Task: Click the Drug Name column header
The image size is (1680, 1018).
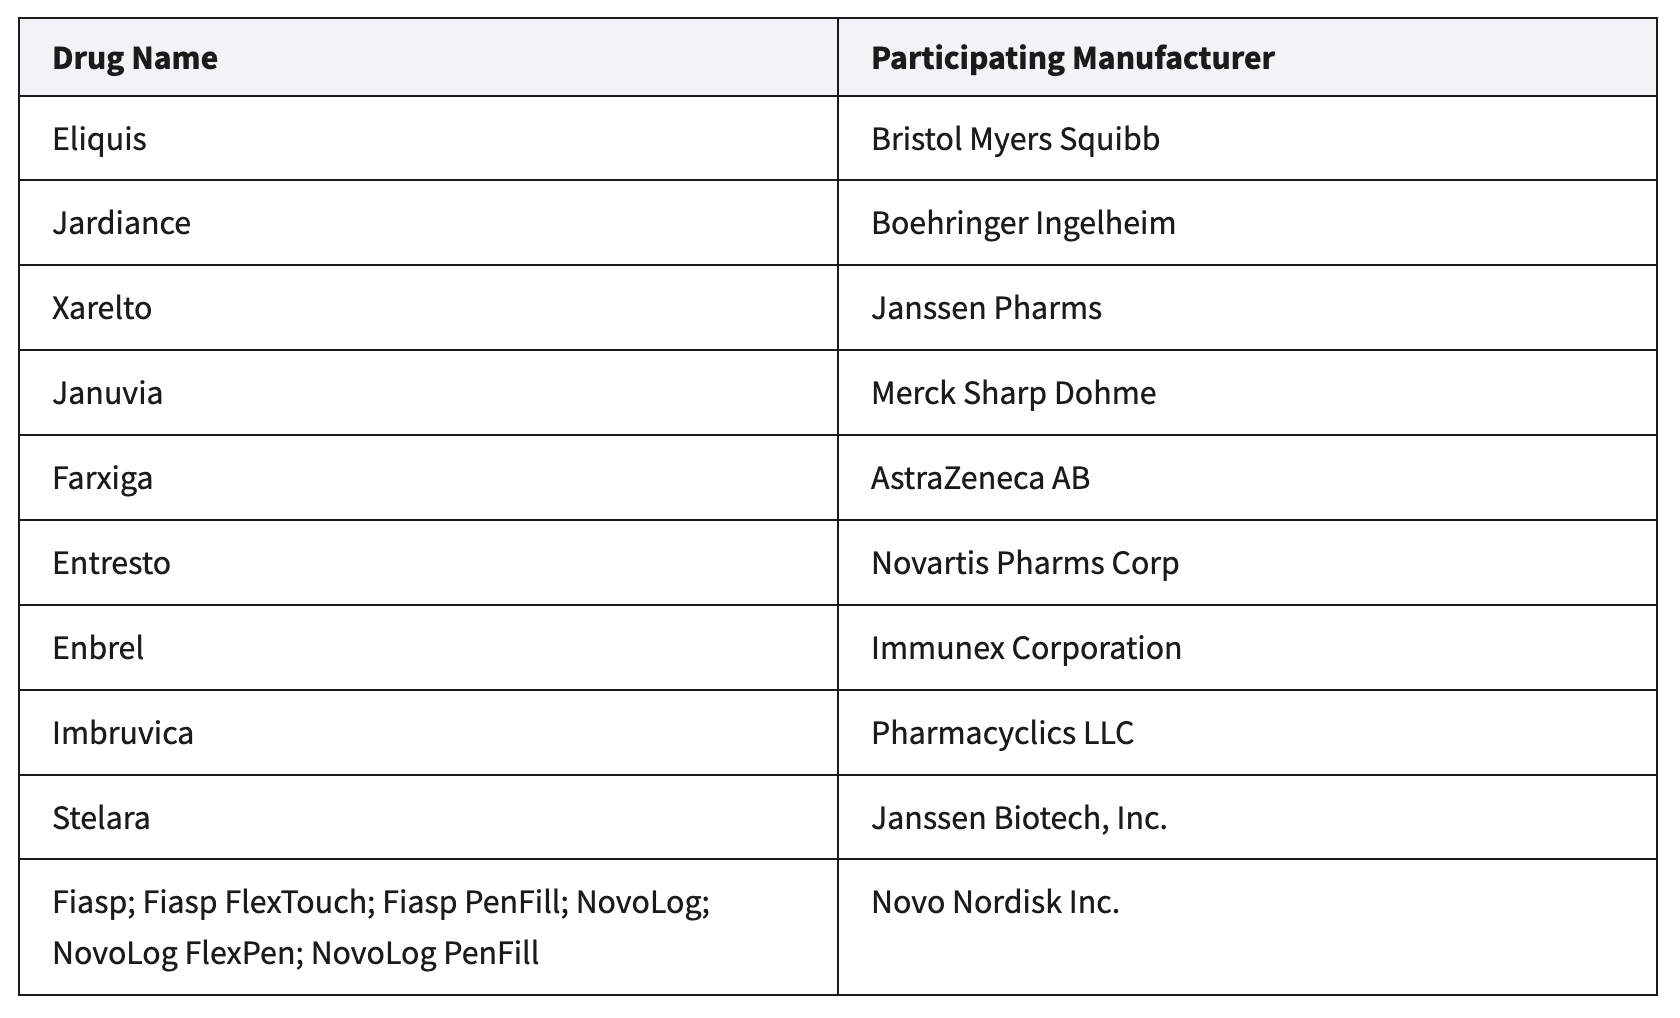Action: pyautogui.click(x=135, y=58)
